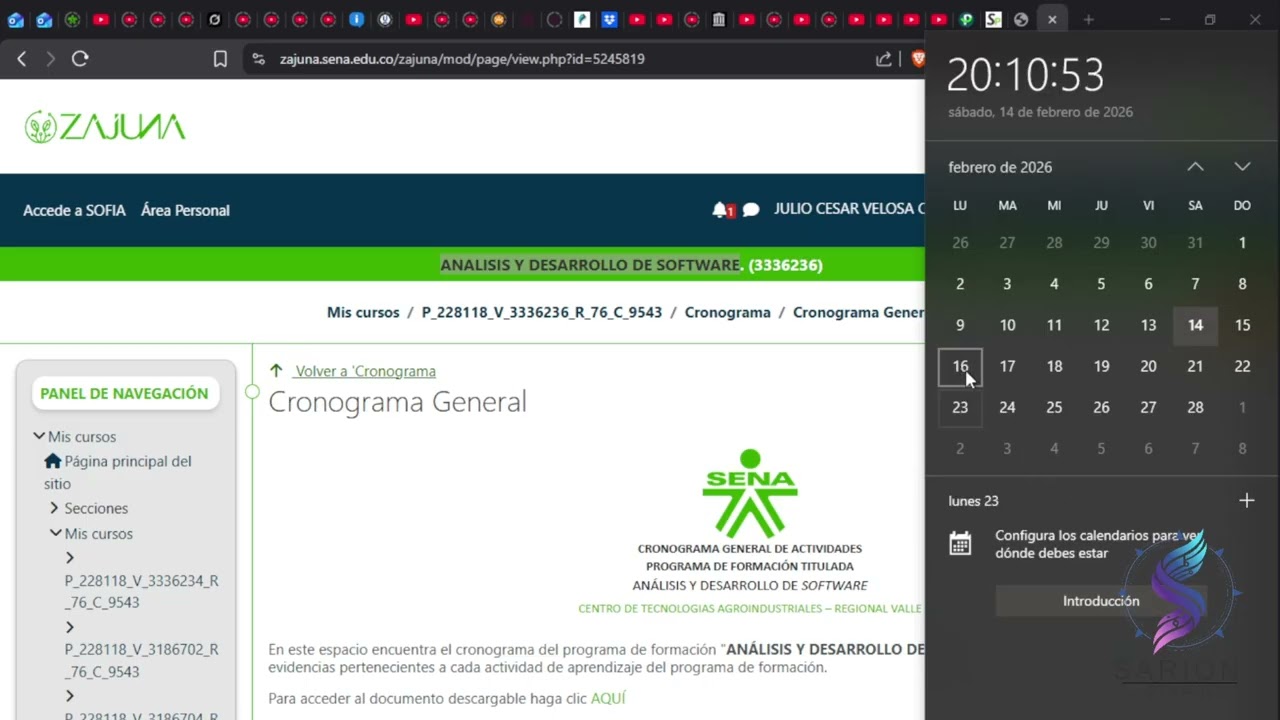Open Accede a SOFIA menu item
The width and height of the screenshot is (1280, 720).
point(74,210)
